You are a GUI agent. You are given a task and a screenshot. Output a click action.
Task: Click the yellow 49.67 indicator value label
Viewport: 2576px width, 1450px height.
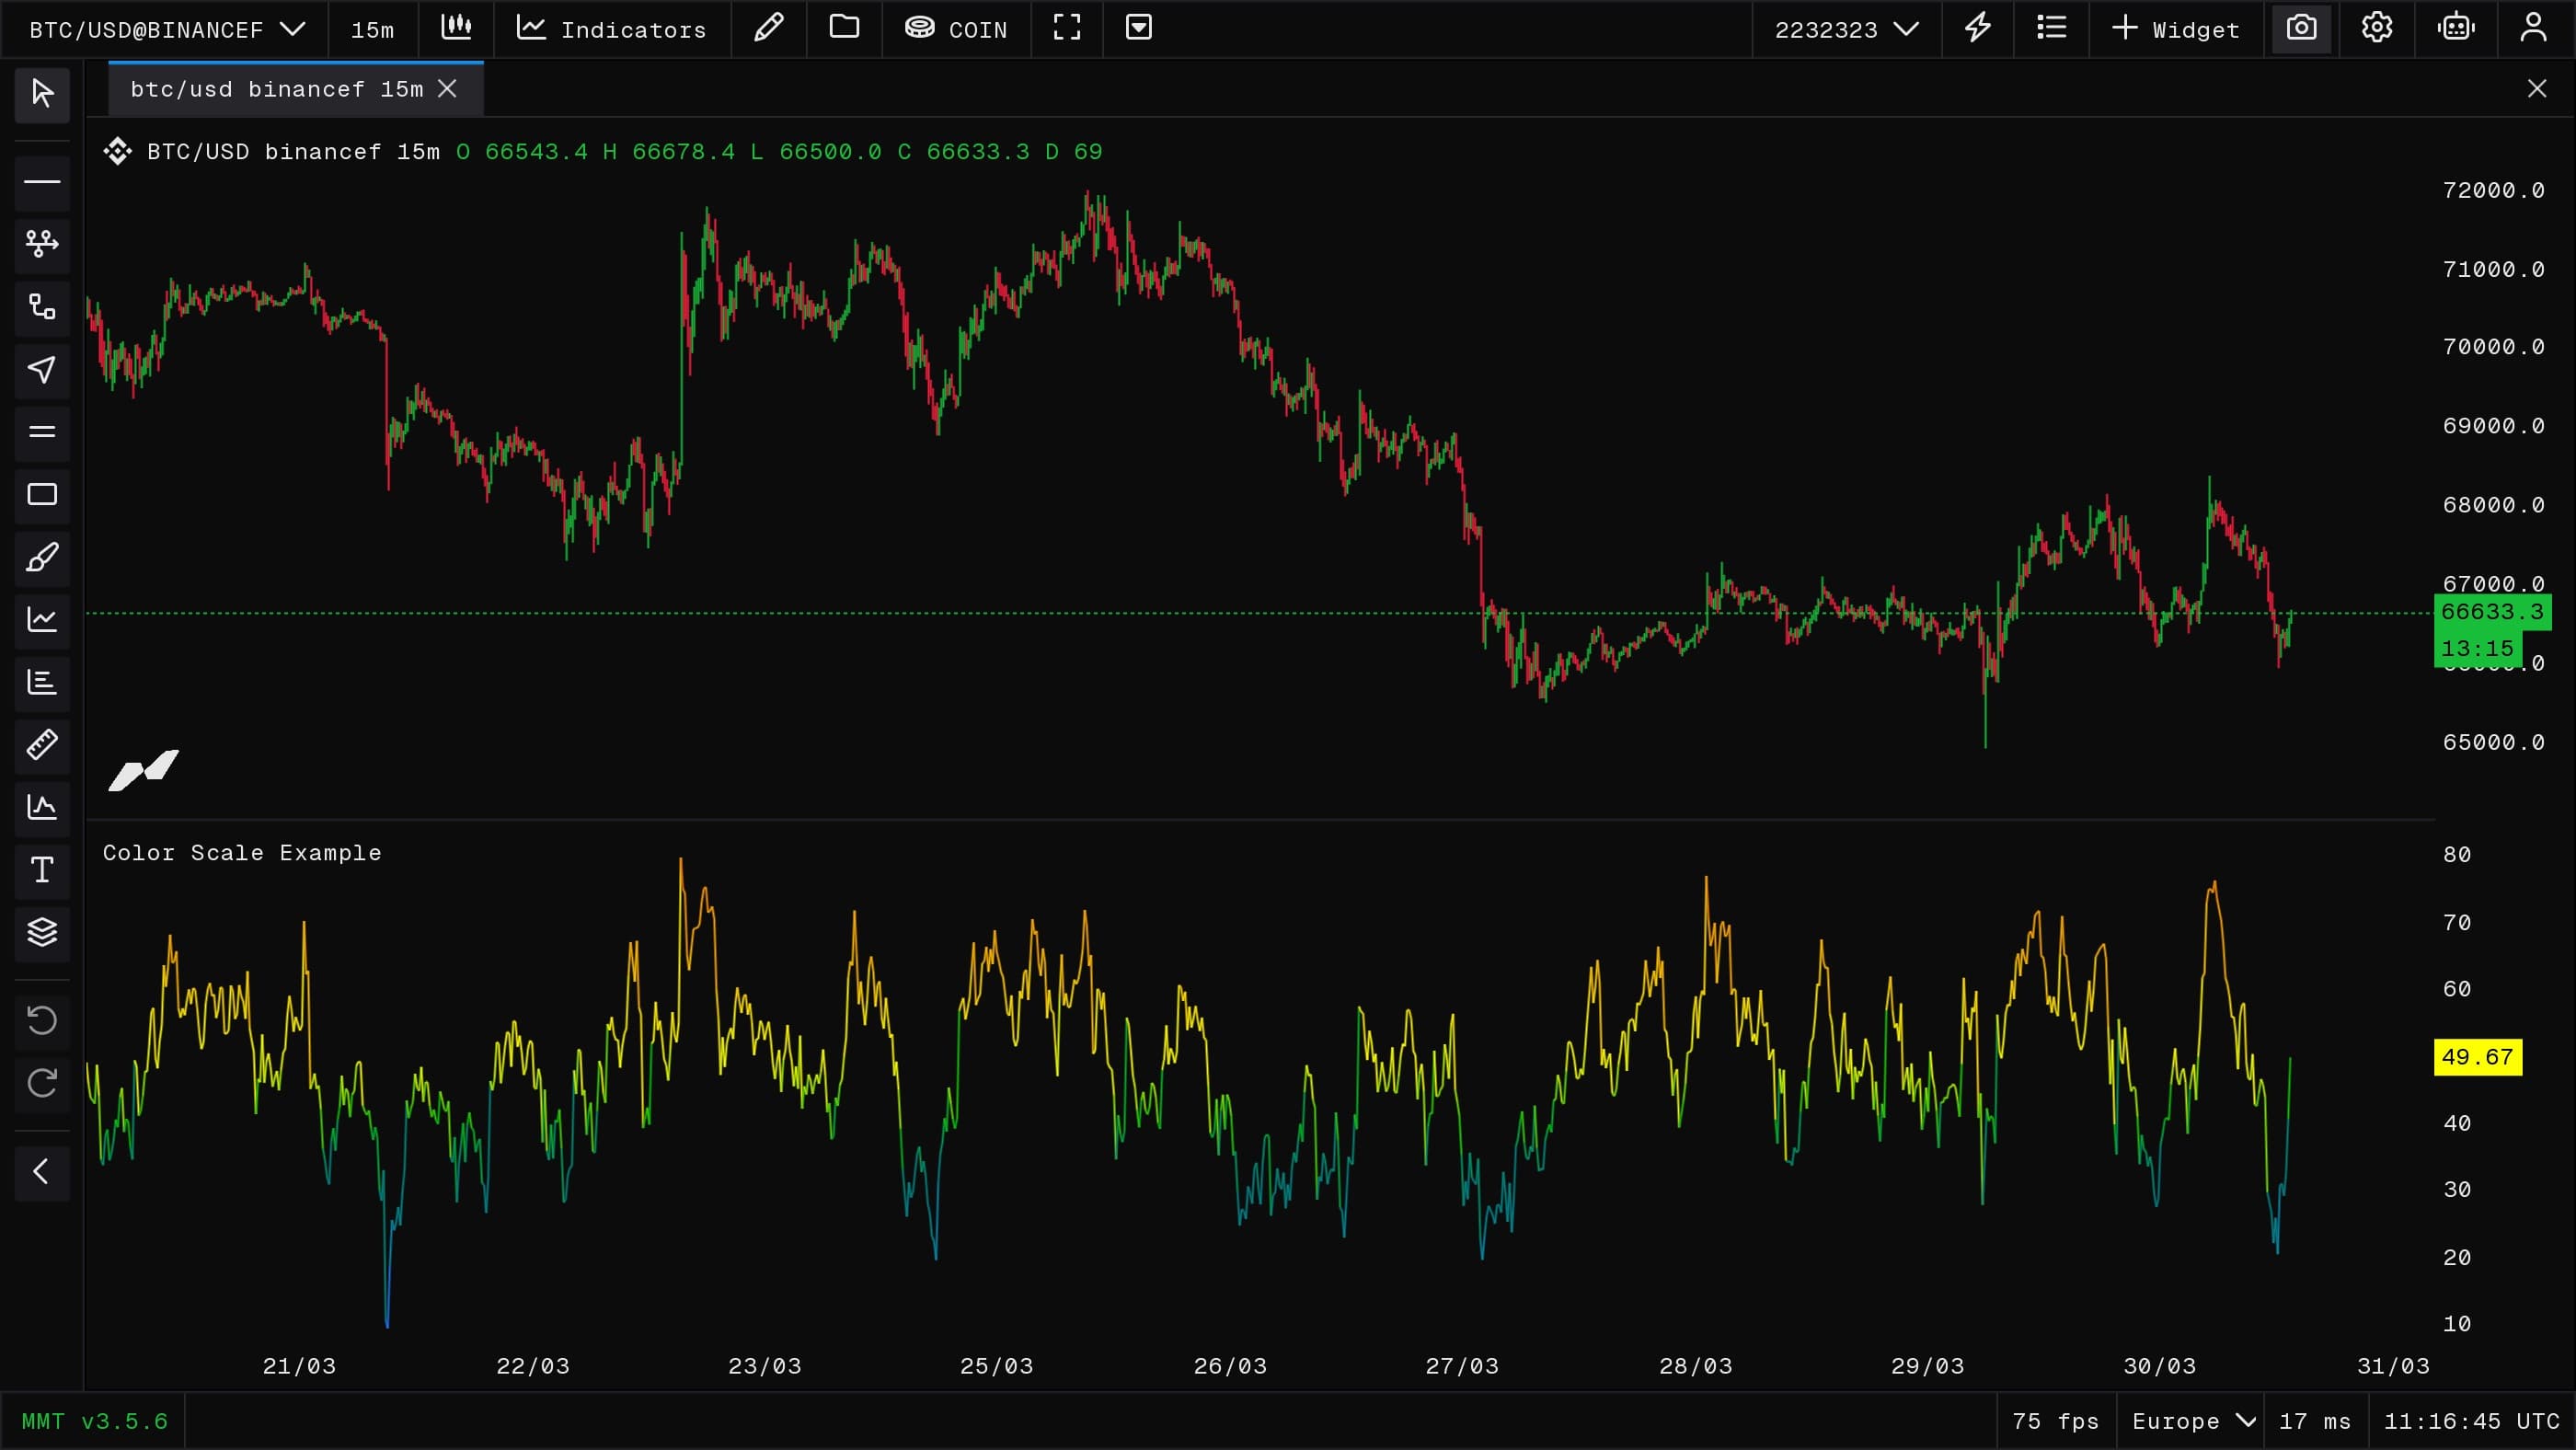coord(2477,1057)
